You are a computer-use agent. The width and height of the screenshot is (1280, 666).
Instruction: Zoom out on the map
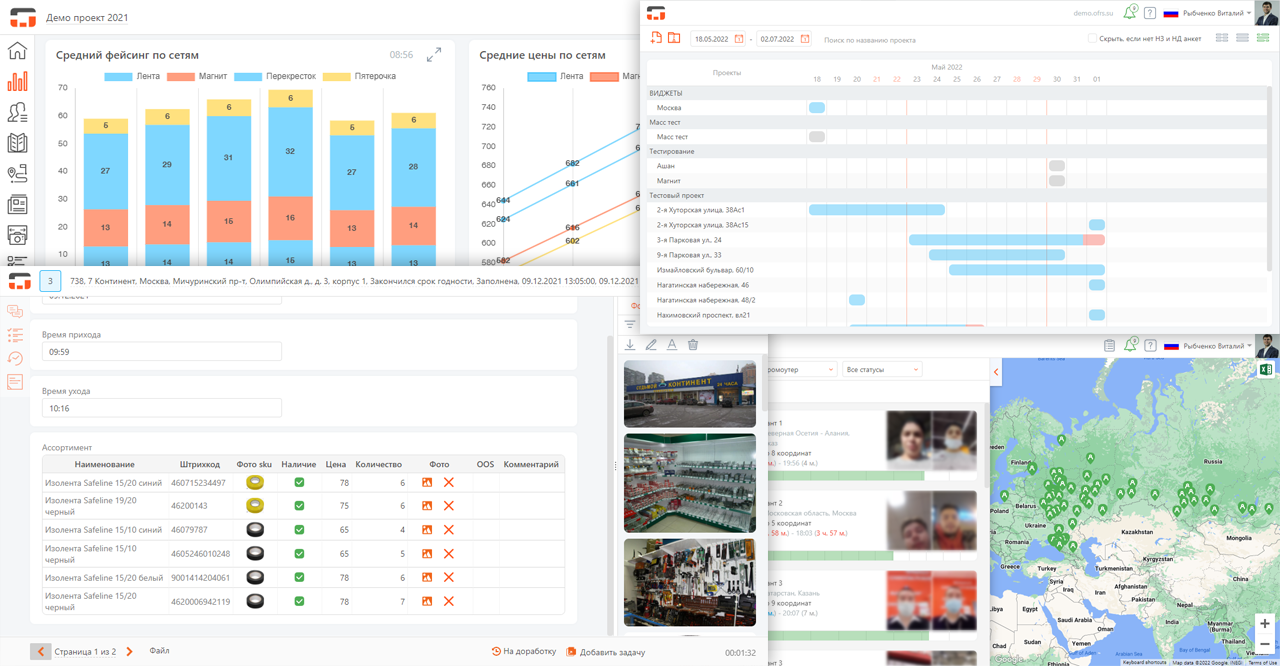coord(1265,644)
